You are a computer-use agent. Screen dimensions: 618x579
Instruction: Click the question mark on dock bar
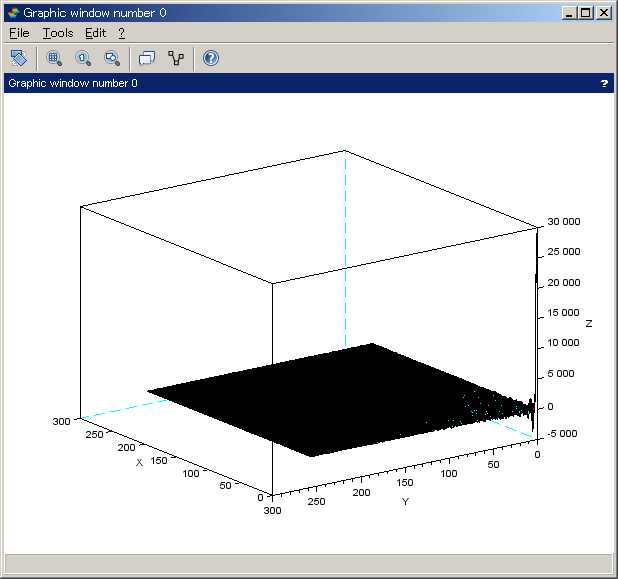[x=604, y=84]
